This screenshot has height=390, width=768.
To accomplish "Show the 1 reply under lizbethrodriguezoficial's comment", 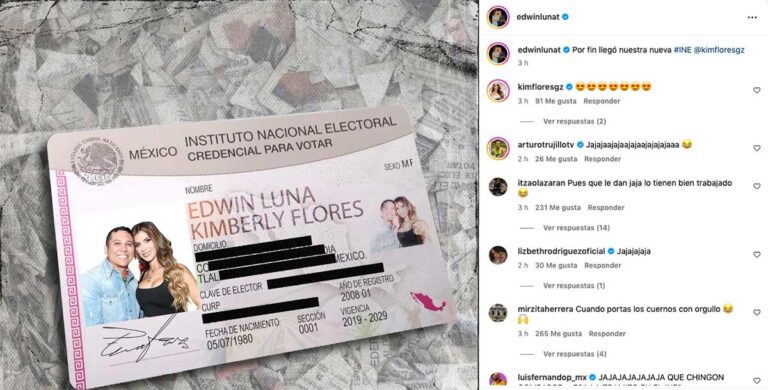I will (574, 285).
